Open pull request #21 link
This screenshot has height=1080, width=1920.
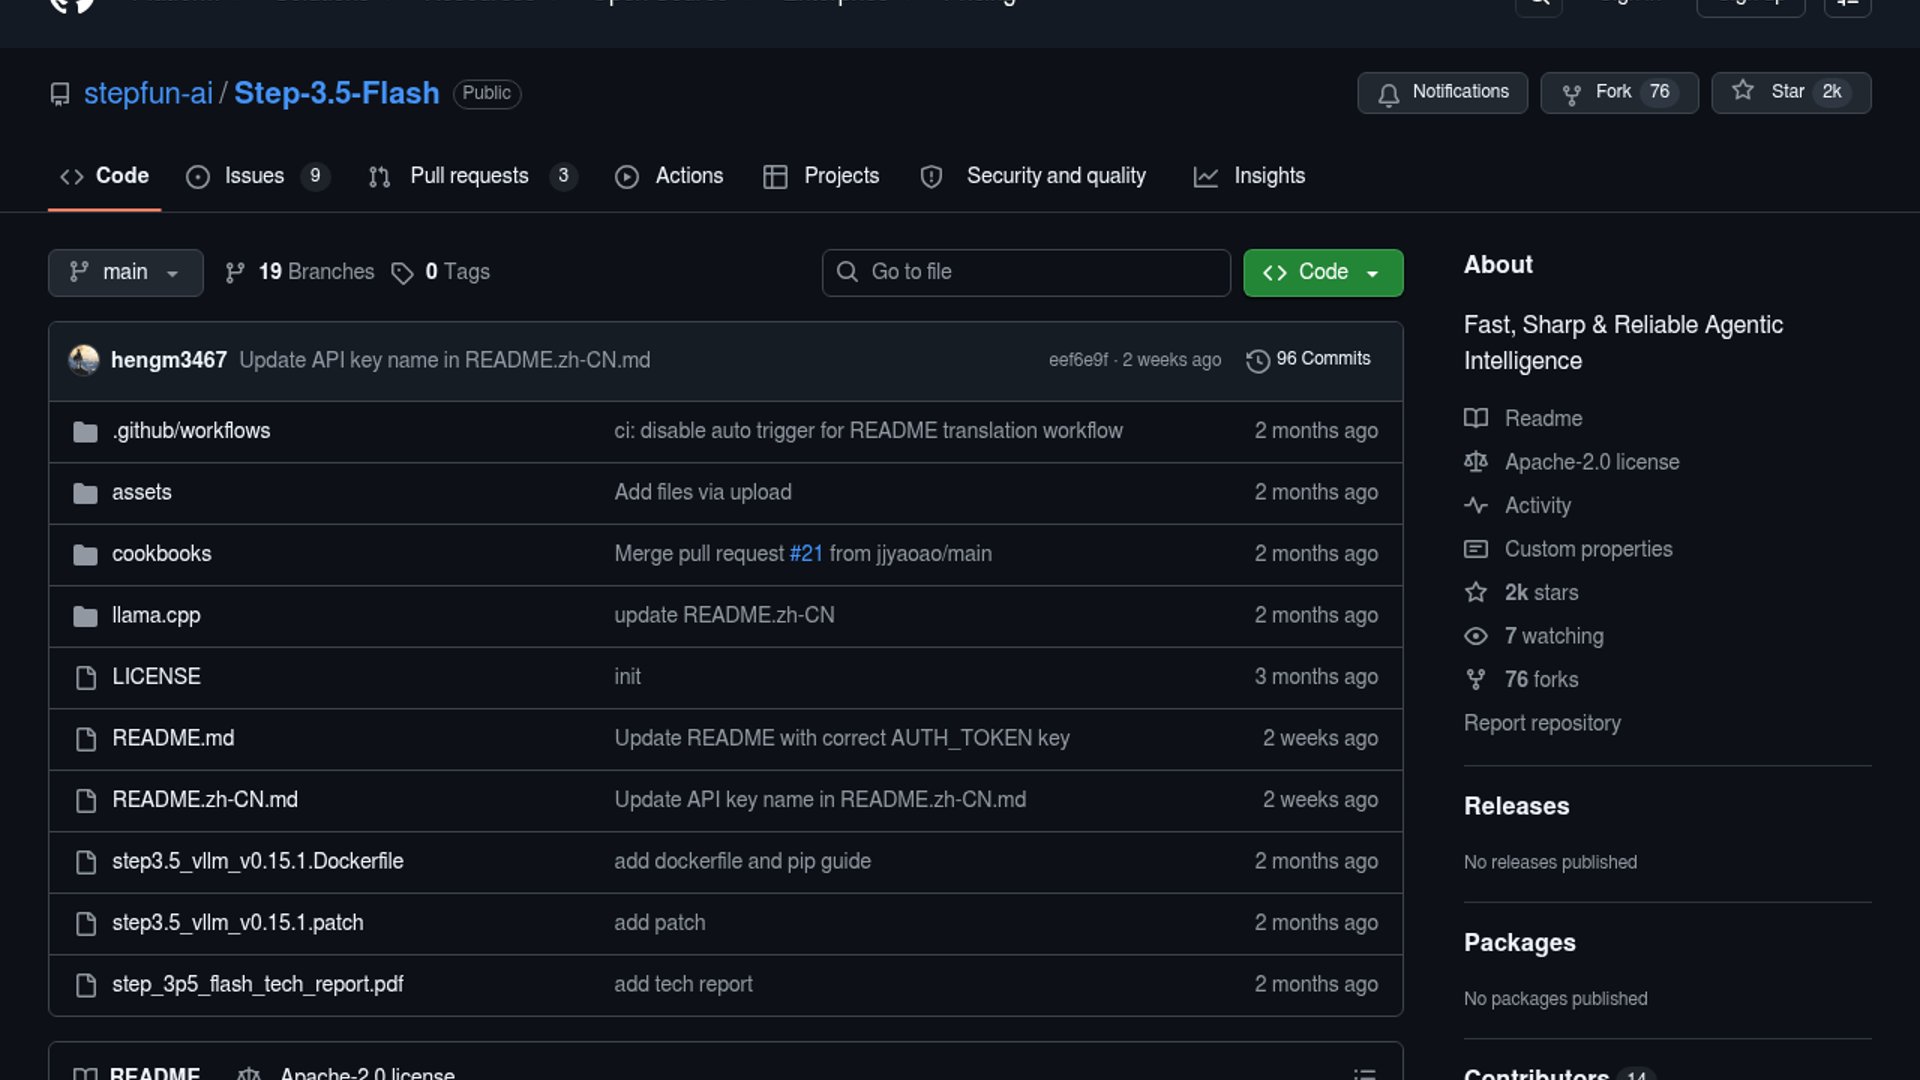tap(806, 554)
